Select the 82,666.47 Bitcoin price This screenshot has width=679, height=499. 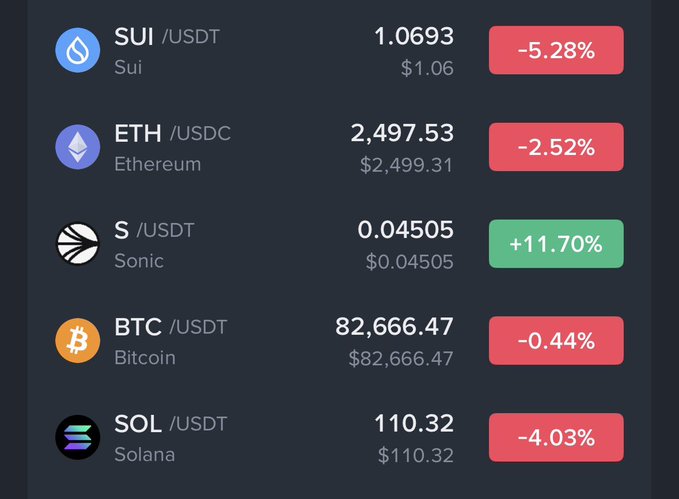click(394, 327)
